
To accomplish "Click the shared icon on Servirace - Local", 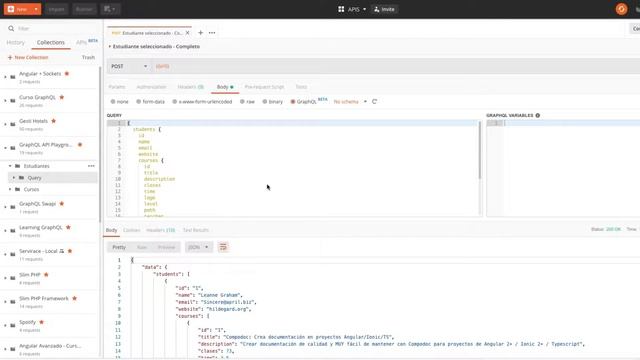I will tap(62, 251).
